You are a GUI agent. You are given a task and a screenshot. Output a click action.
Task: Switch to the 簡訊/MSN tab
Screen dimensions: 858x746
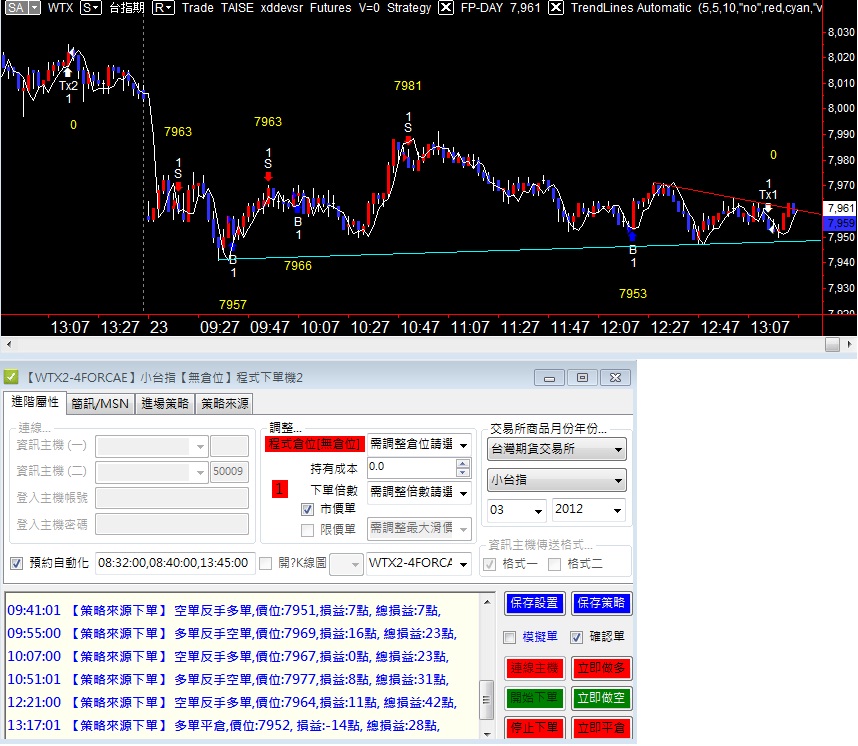point(100,404)
